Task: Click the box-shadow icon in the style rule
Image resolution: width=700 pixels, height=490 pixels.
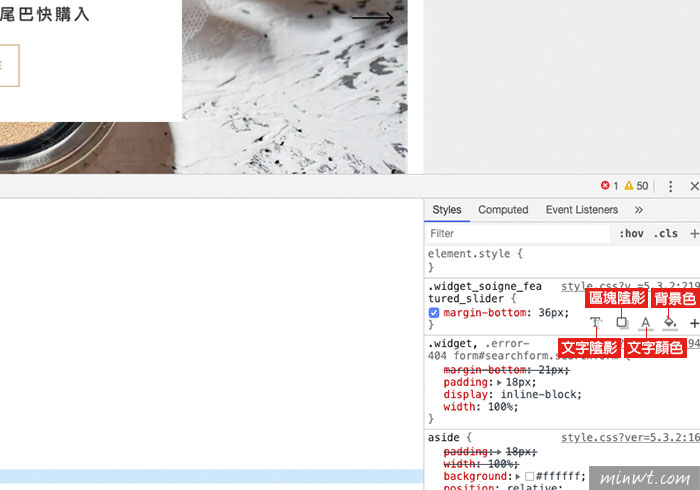Action: (621, 322)
